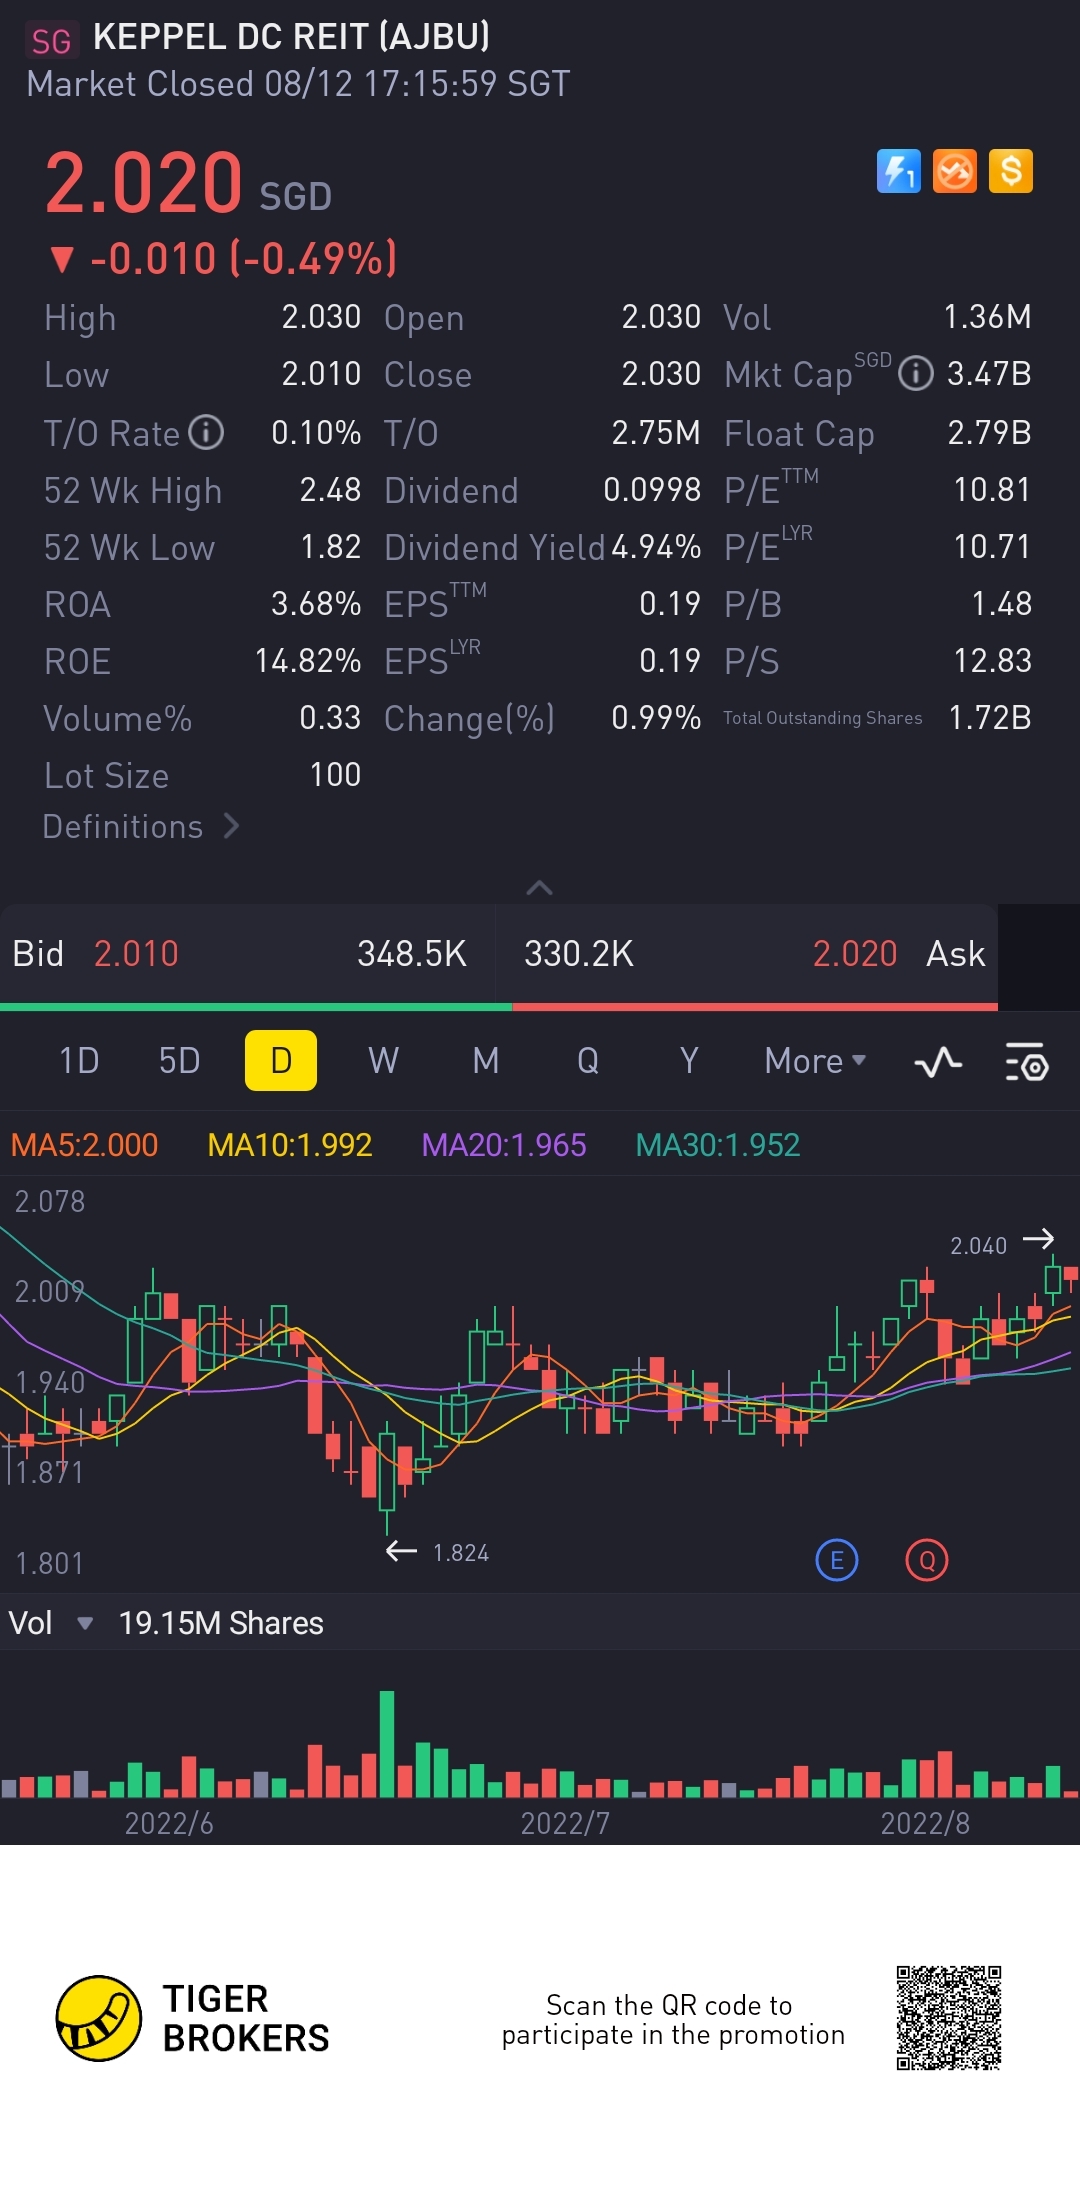1080x2193 pixels.
Task: Tap MA5:2.000 indicator label
Action: (84, 1145)
